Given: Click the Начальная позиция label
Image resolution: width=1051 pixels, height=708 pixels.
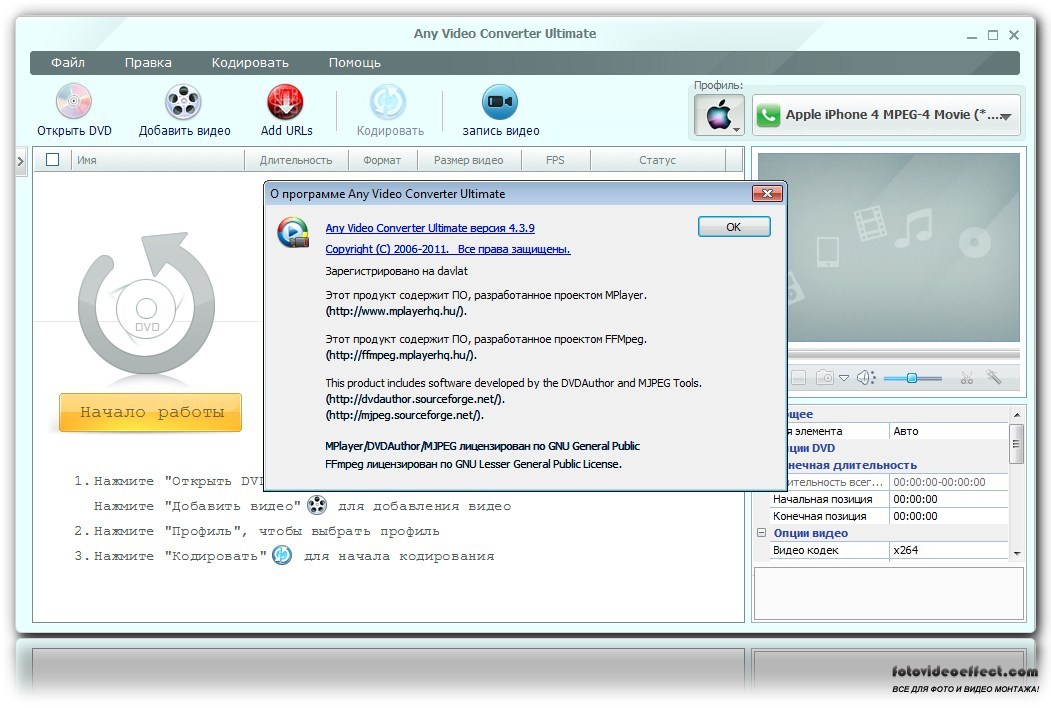Looking at the screenshot, I should tap(822, 499).
